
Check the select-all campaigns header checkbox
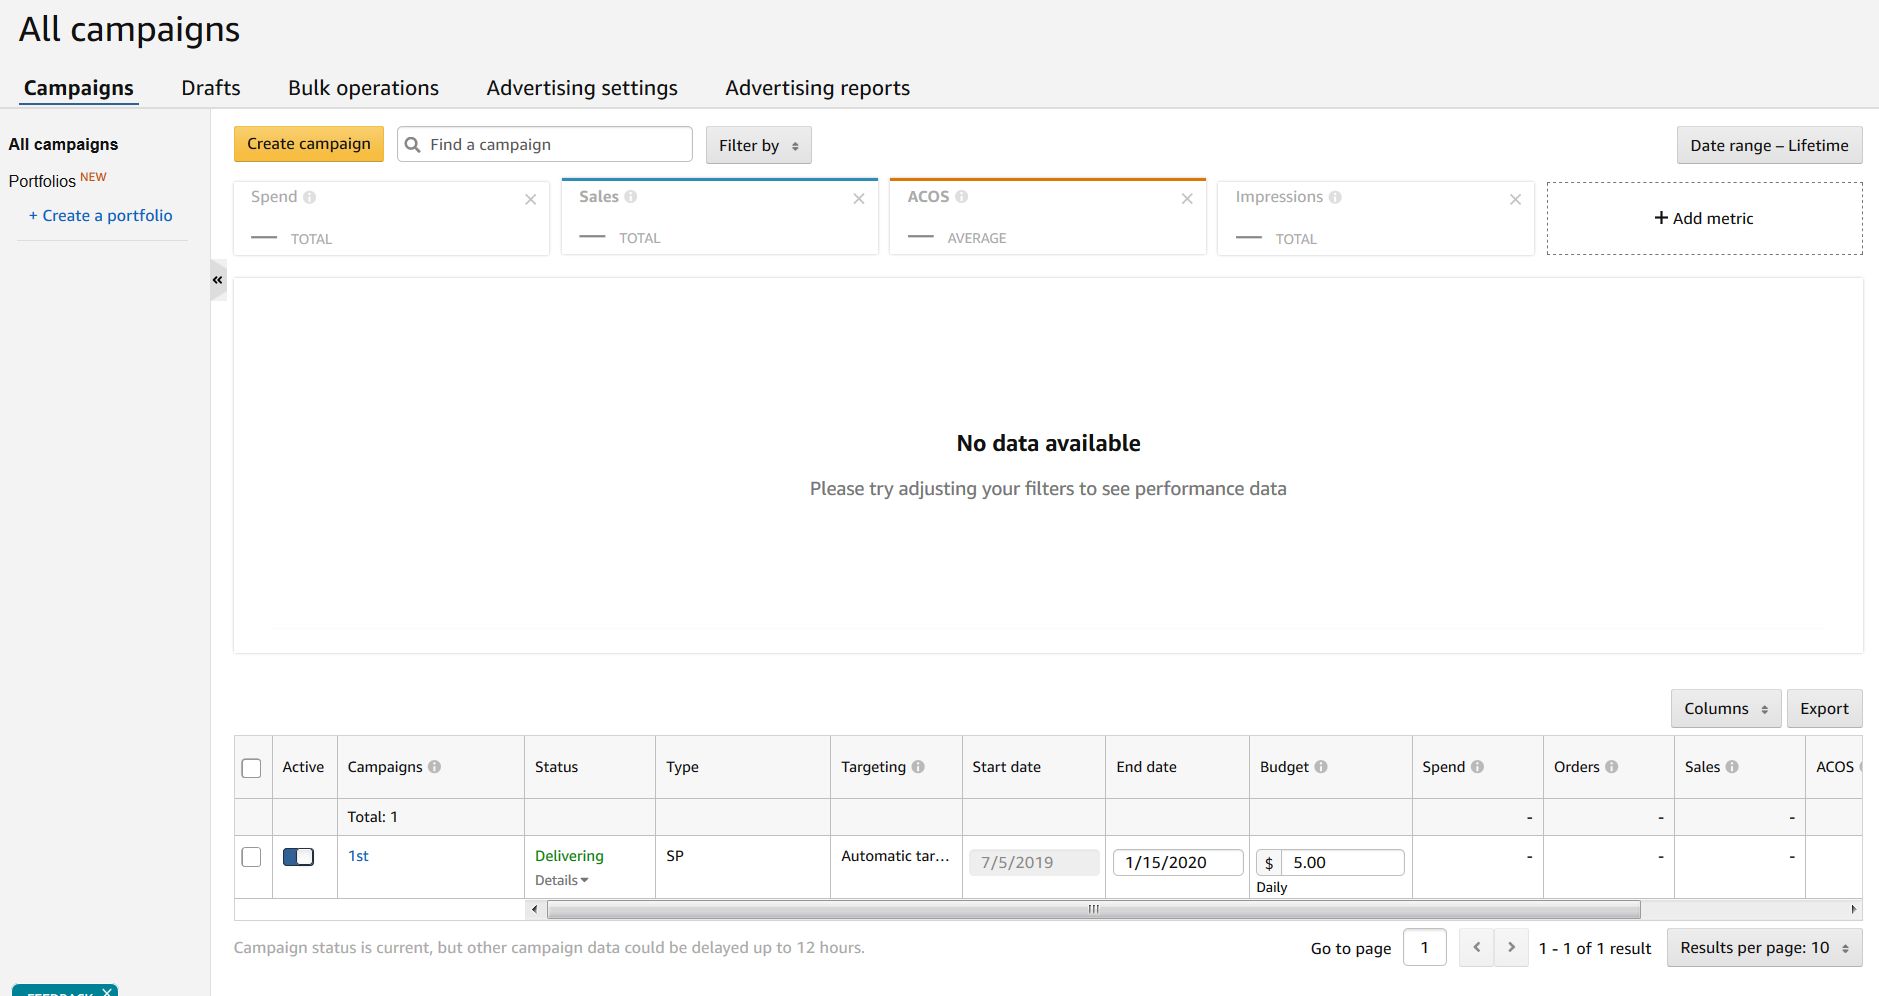tap(252, 768)
